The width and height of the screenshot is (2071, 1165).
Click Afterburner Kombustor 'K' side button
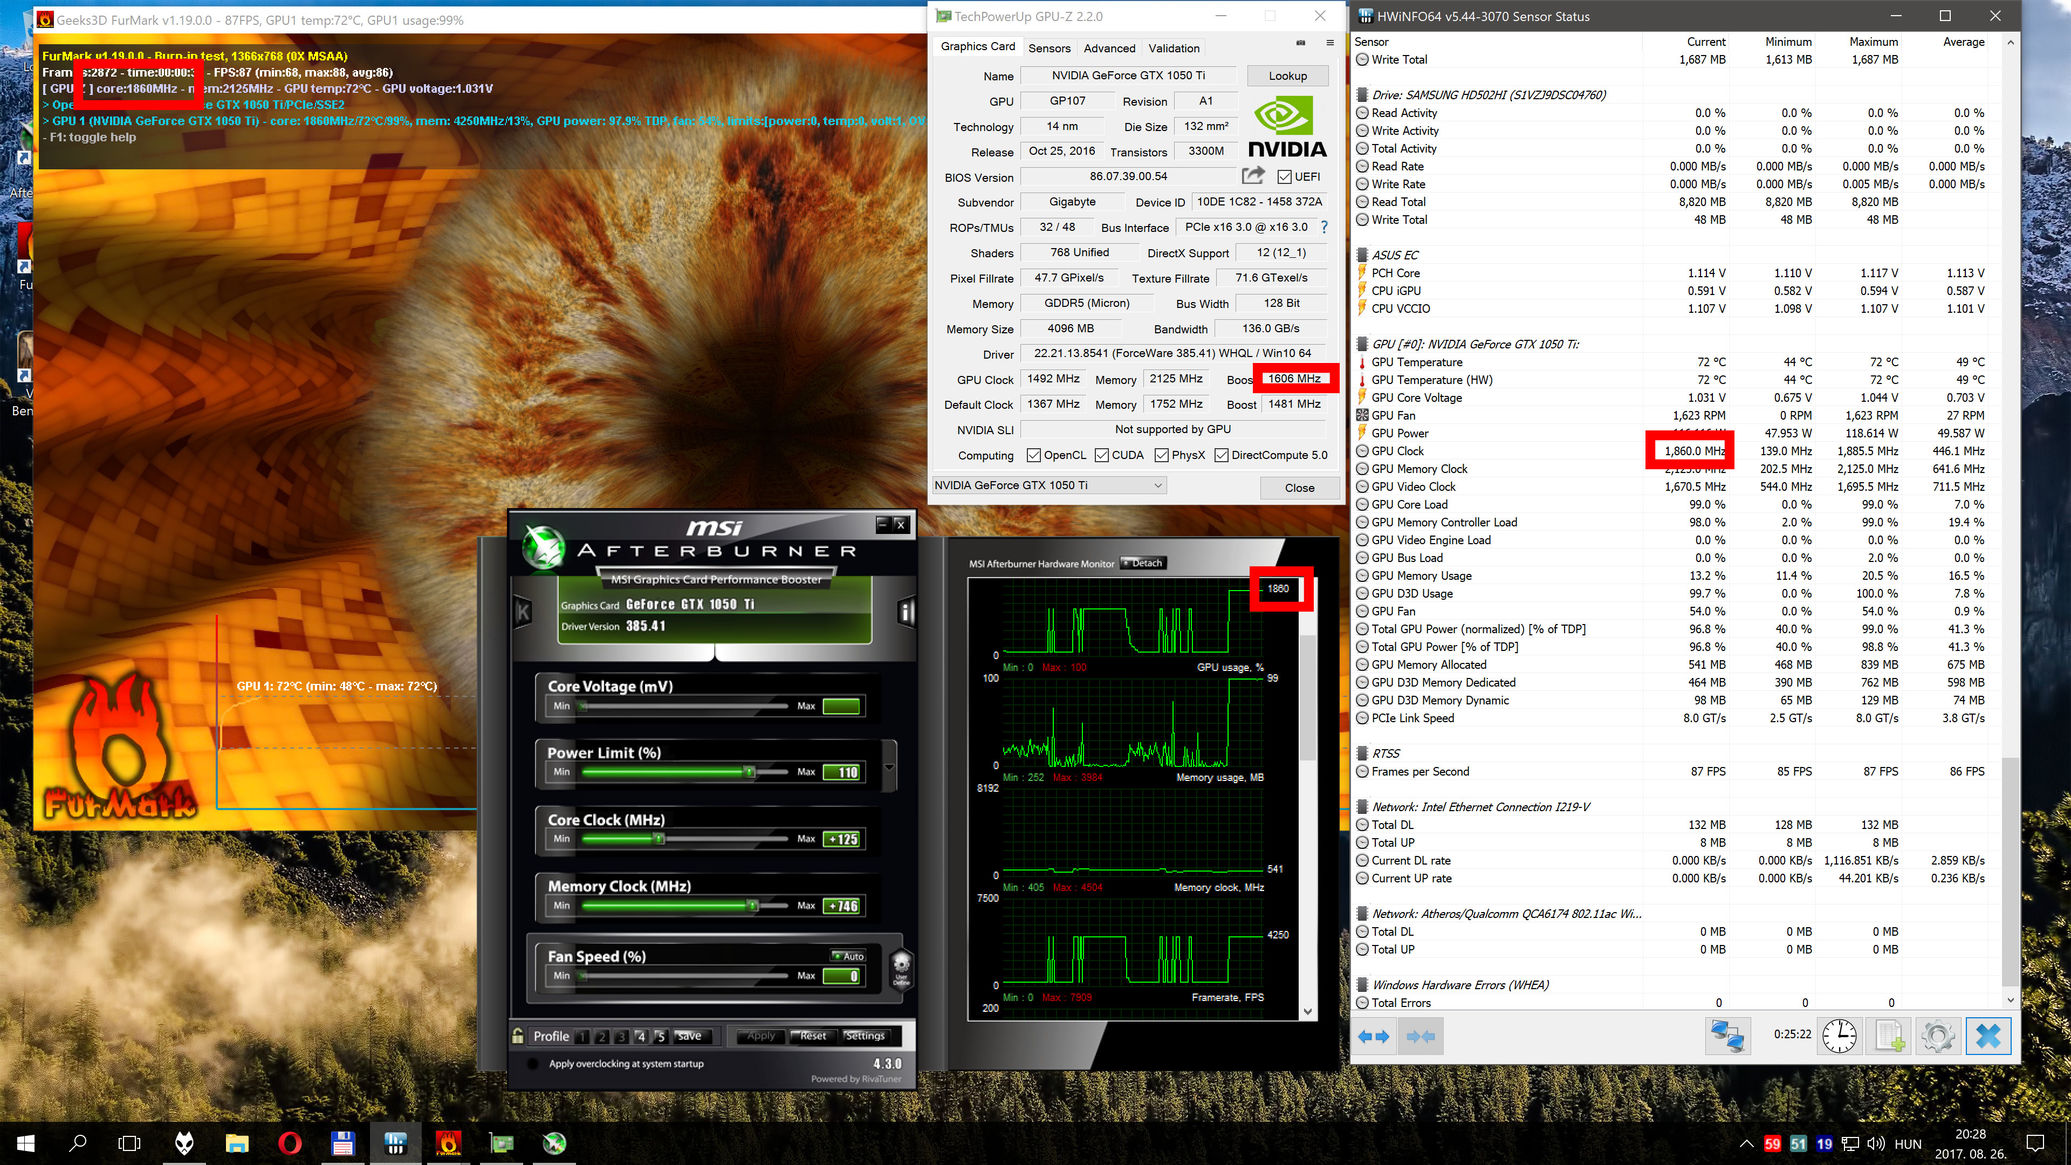pyautogui.click(x=522, y=612)
